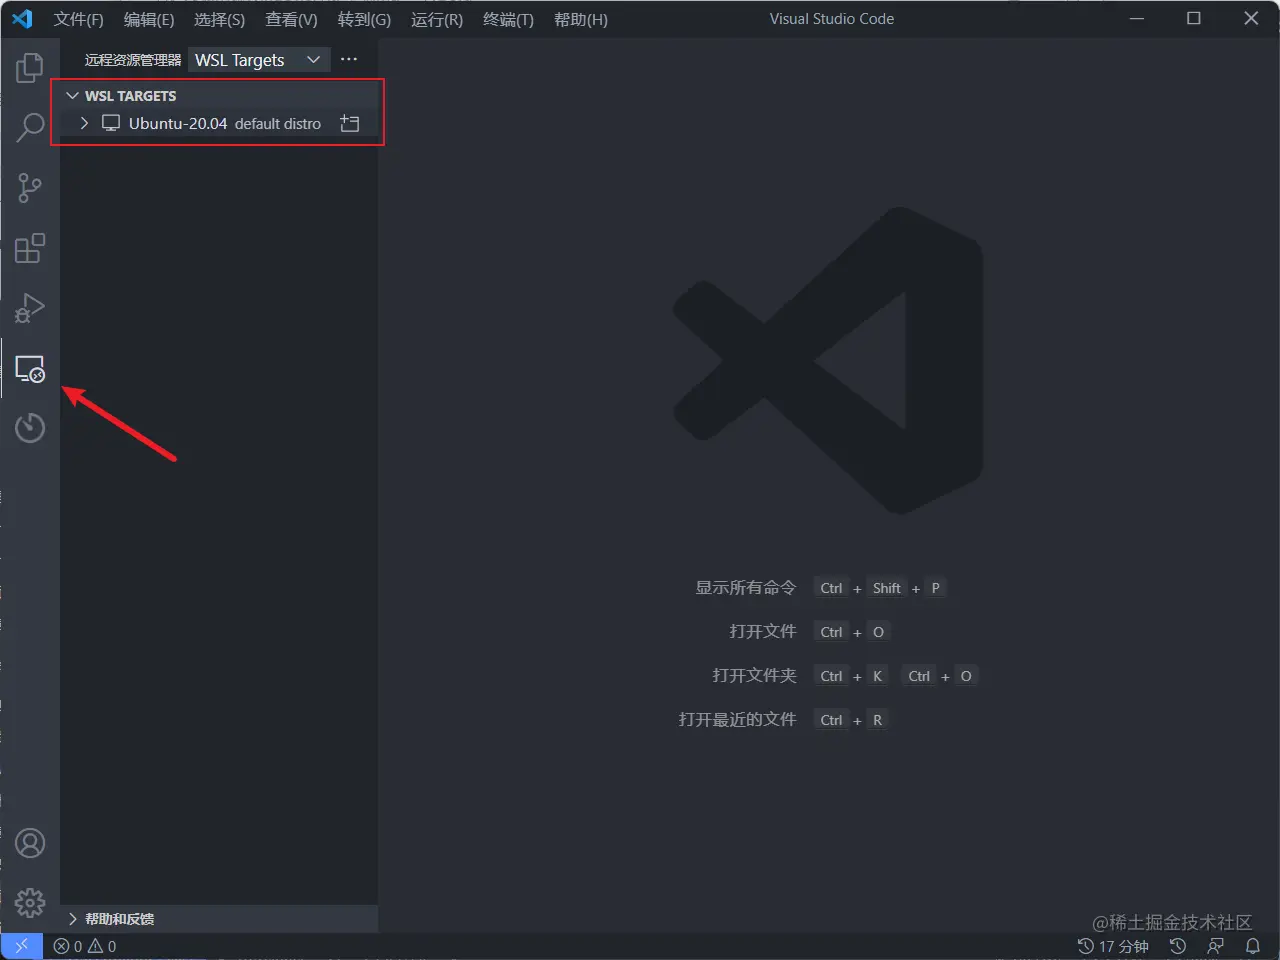Screen dimensions: 1280x960
Task: Open the Manage gear icon
Action: pyautogui.click(x=30, y=903)
